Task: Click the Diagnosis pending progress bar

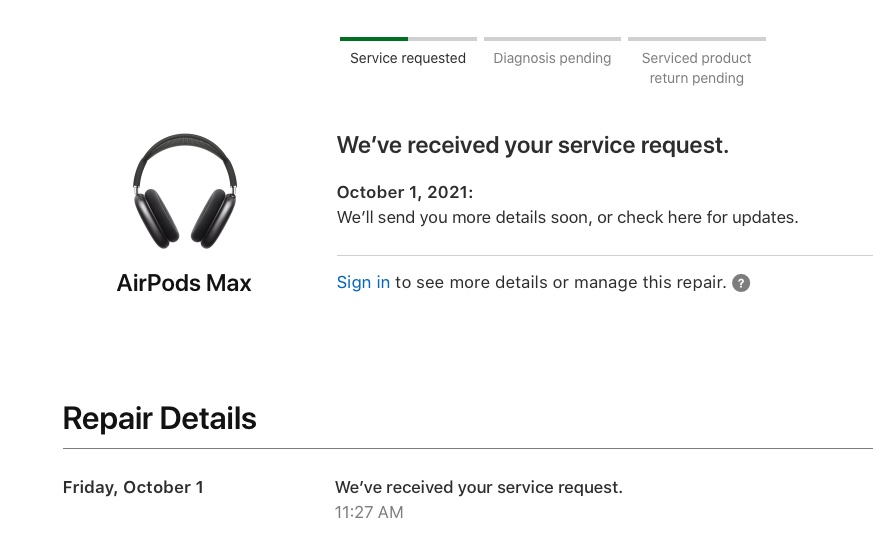Action: pos(552,39)
